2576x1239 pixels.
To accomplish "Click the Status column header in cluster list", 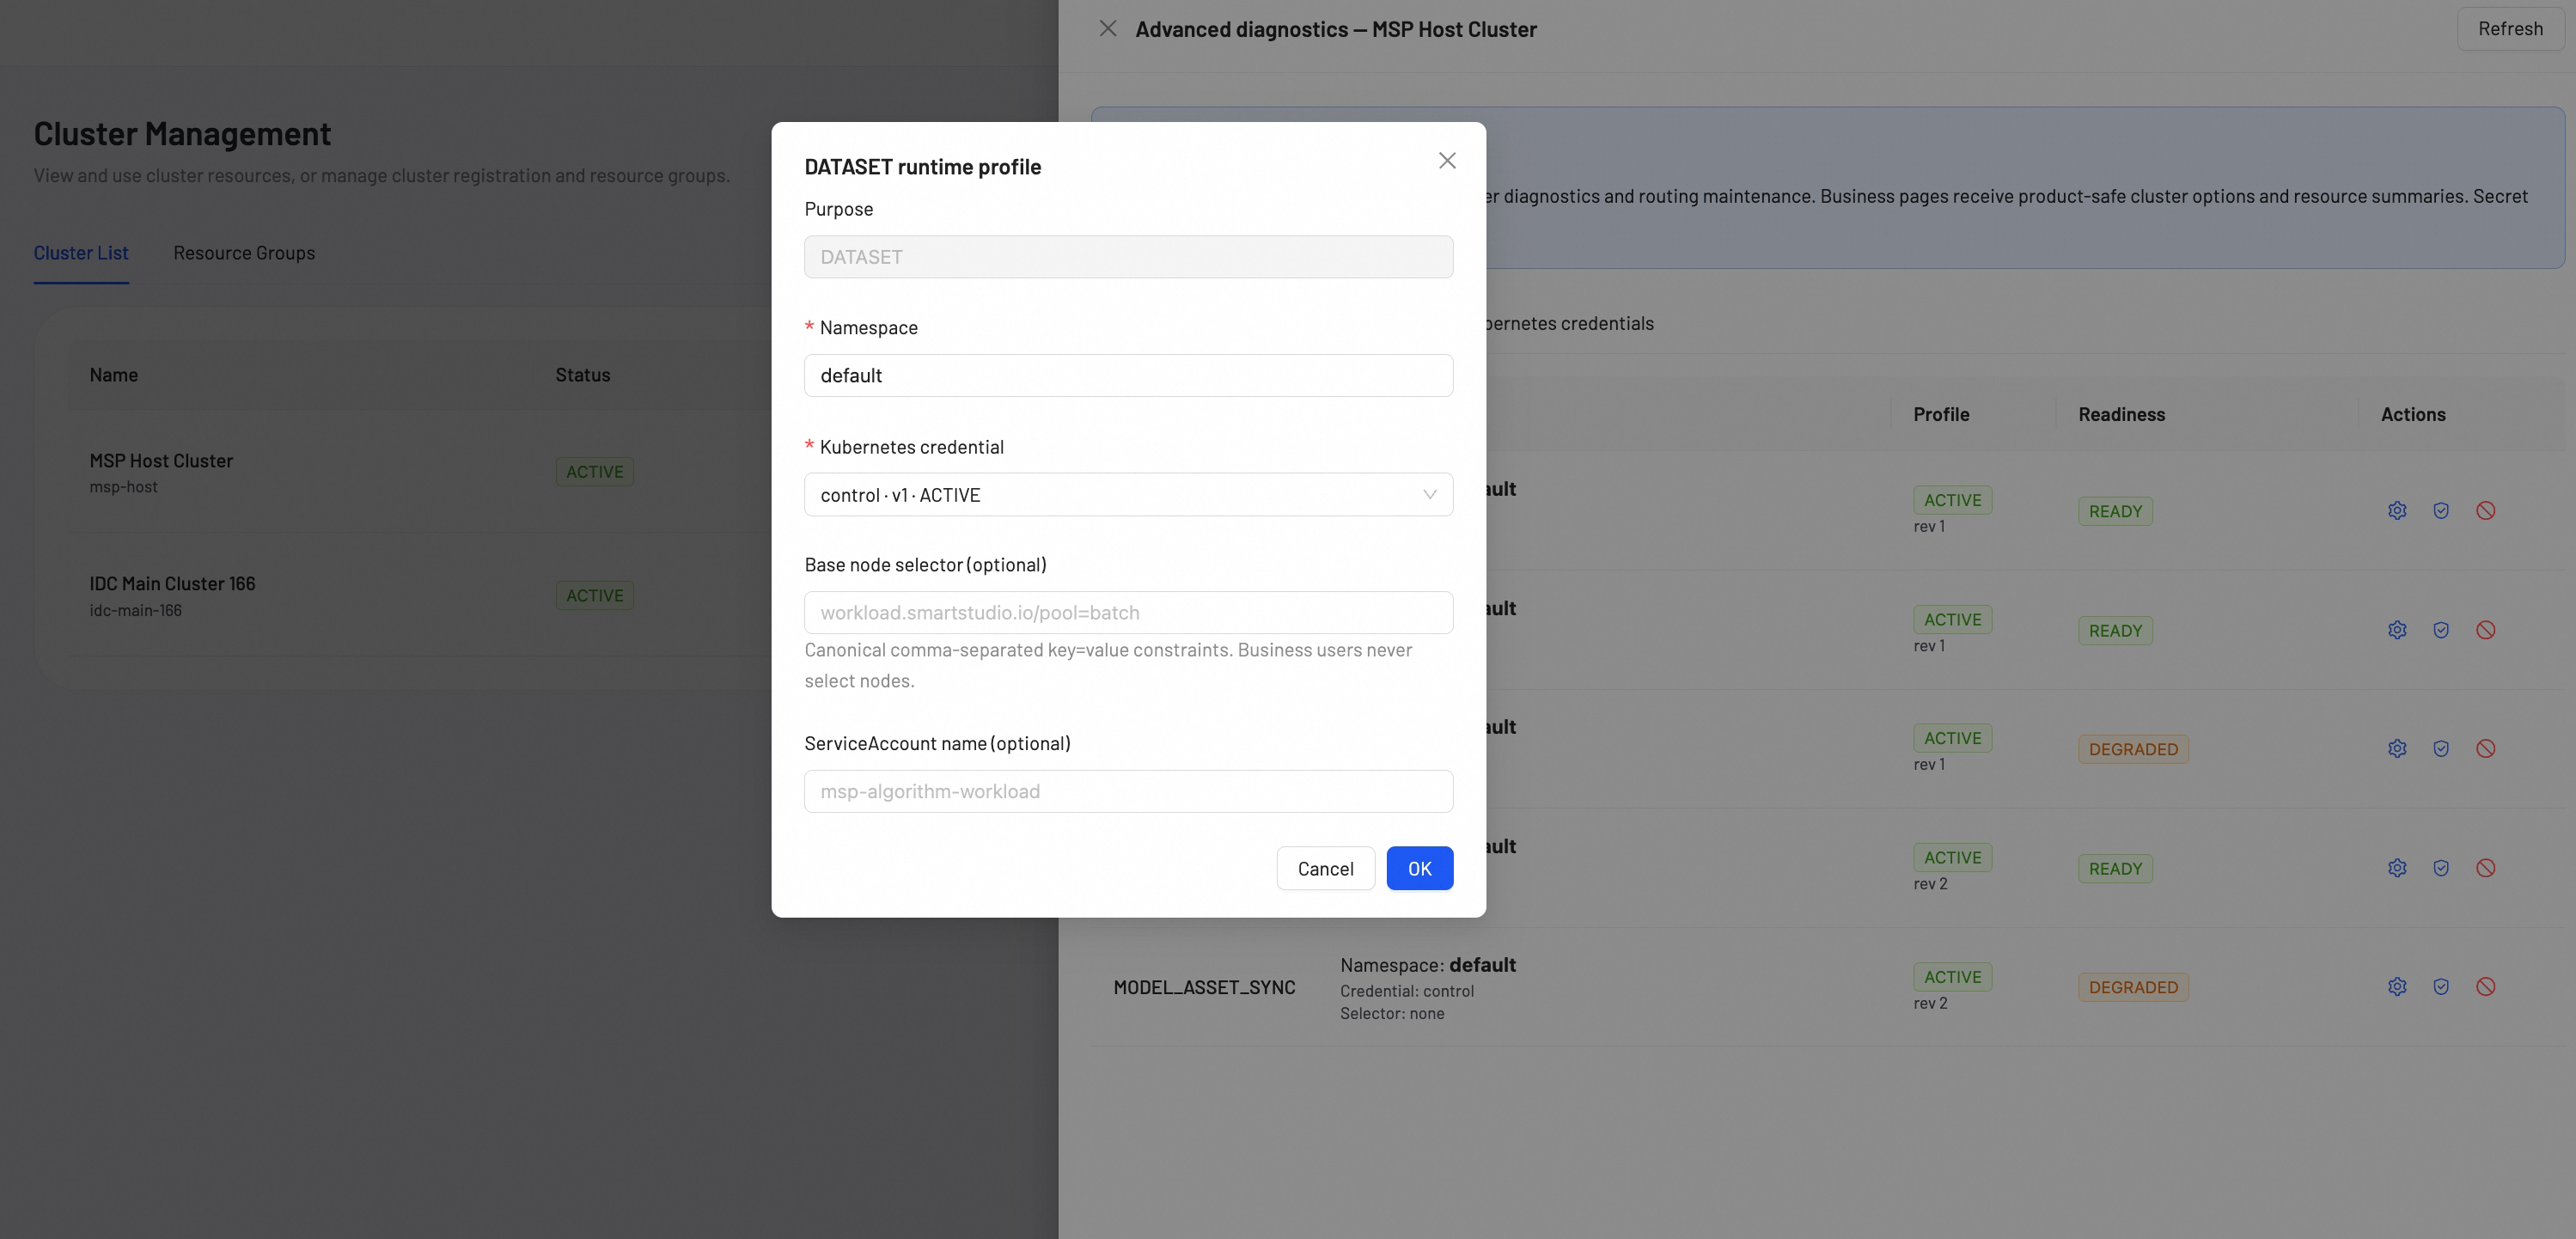I will (x=582, y=375).
